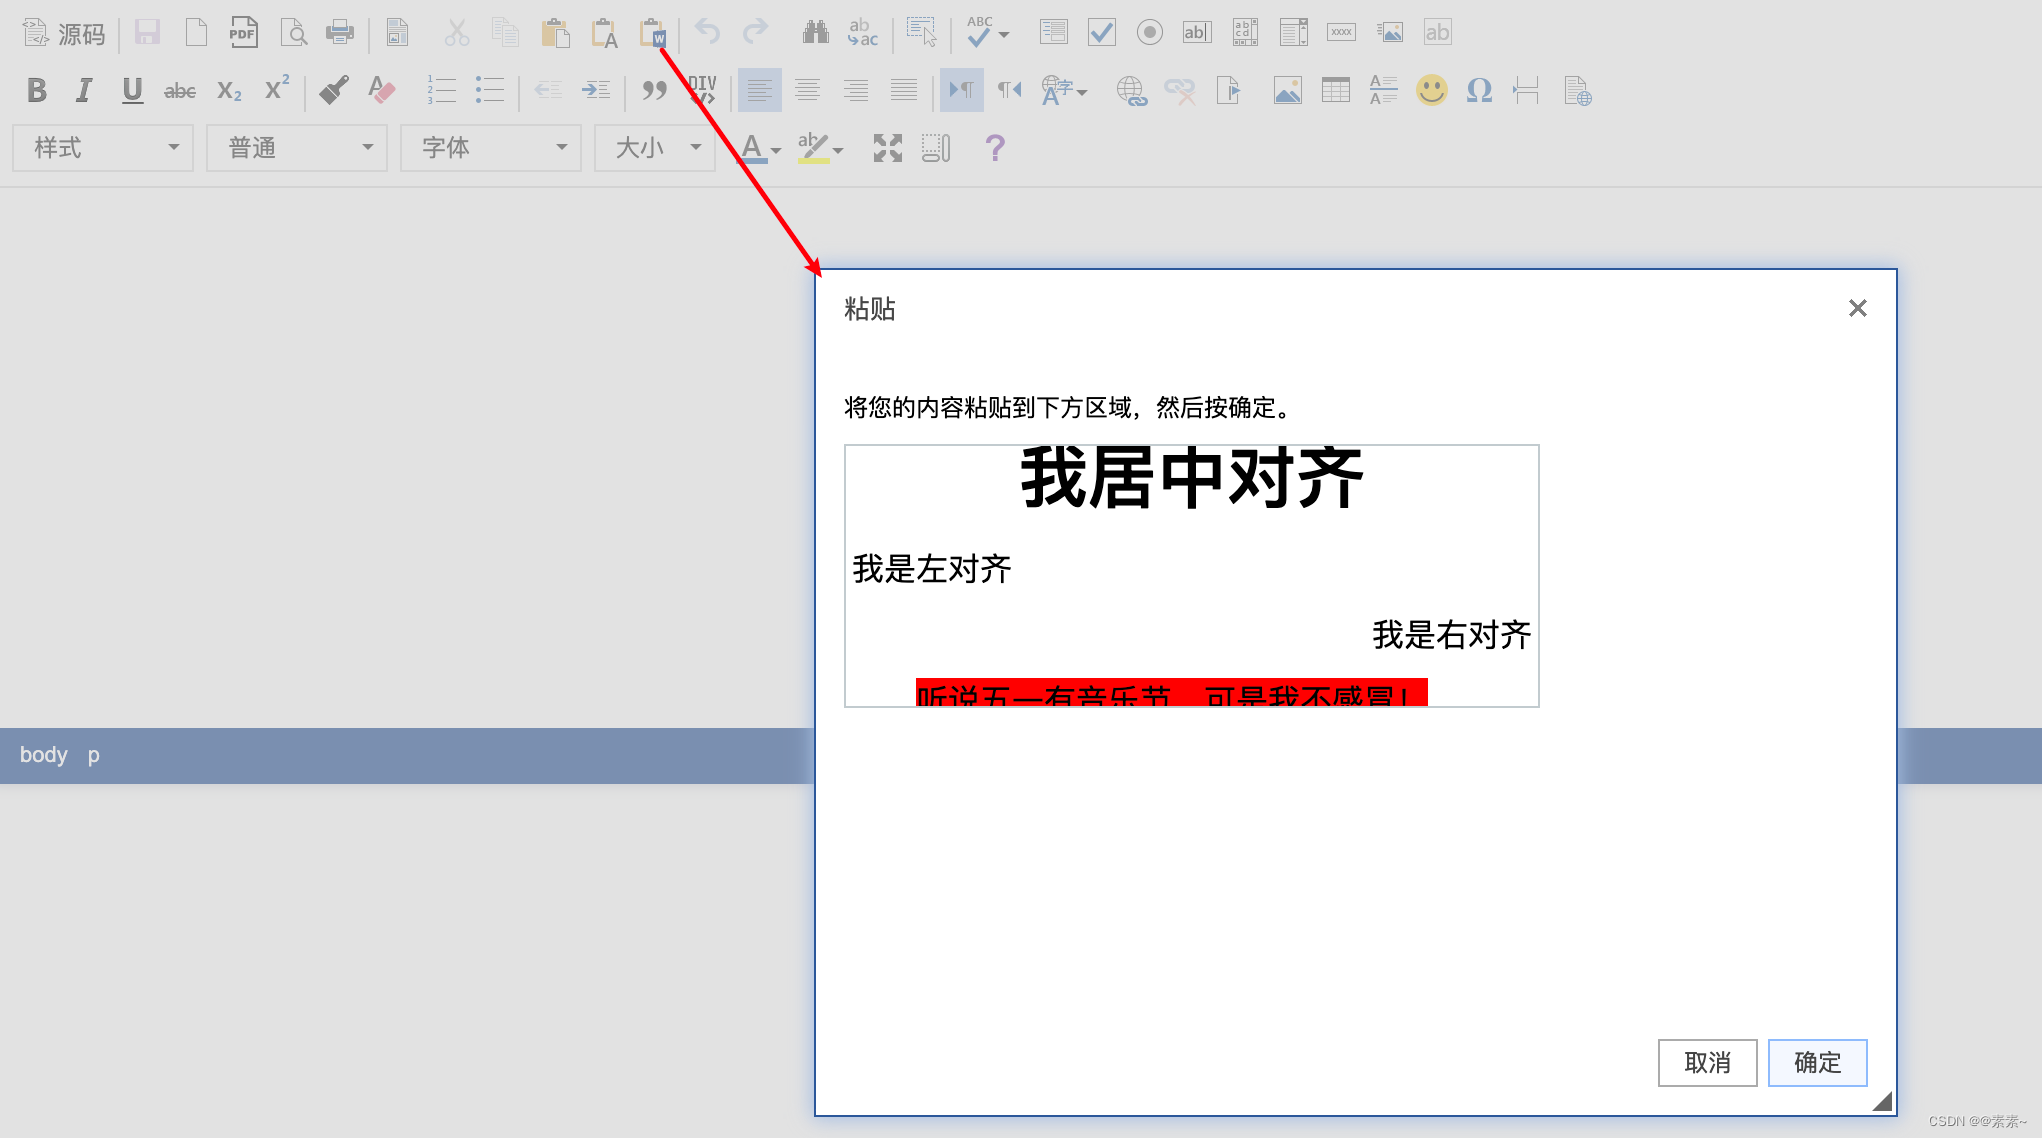Viewport: 2042px width, 1138px height.
Task: Toggle block quote
Action: (x=654, y=91)
